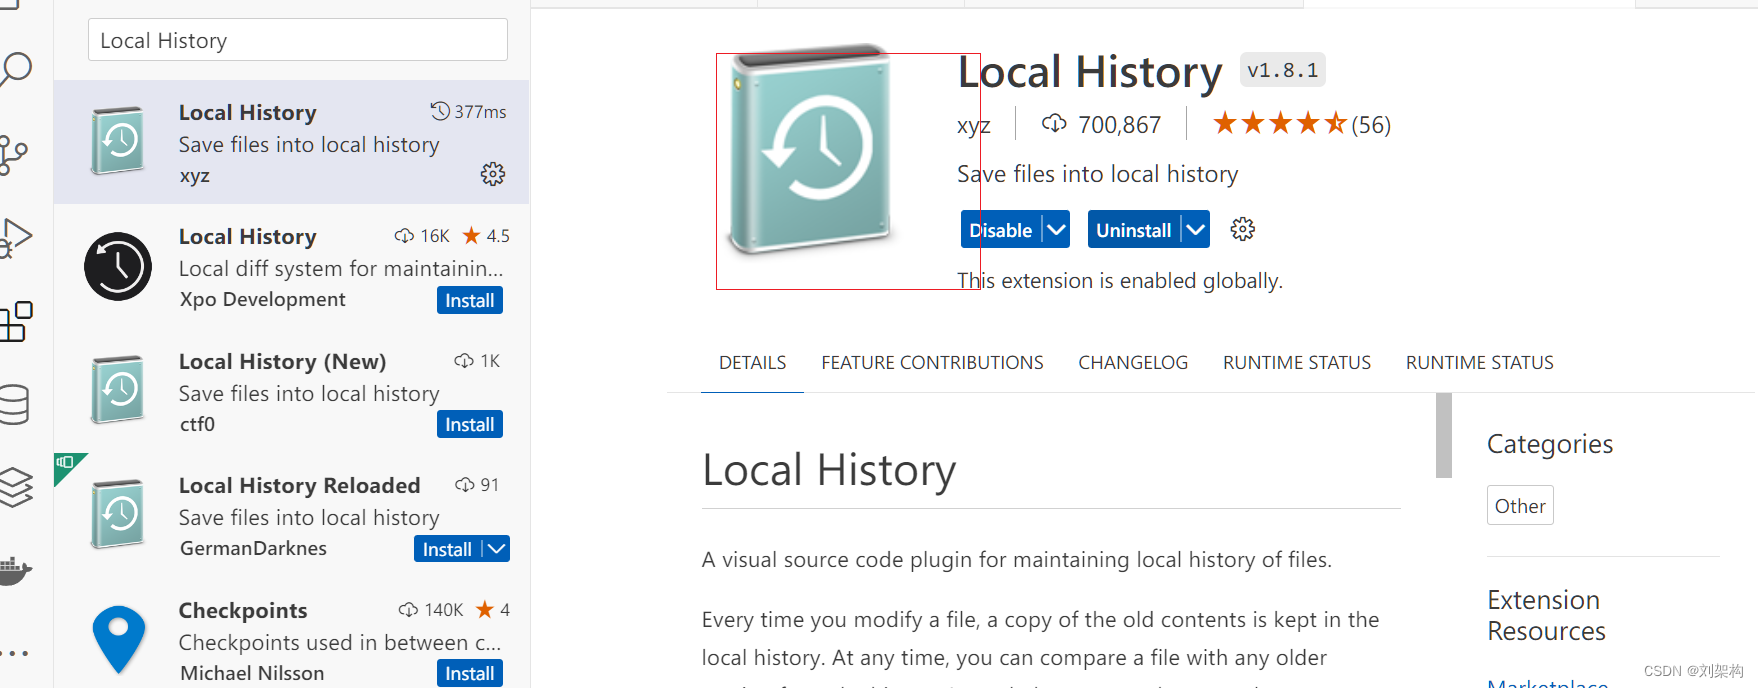Click the 4.5 star rating on Xpo Local History

click(x=486, y=236)
